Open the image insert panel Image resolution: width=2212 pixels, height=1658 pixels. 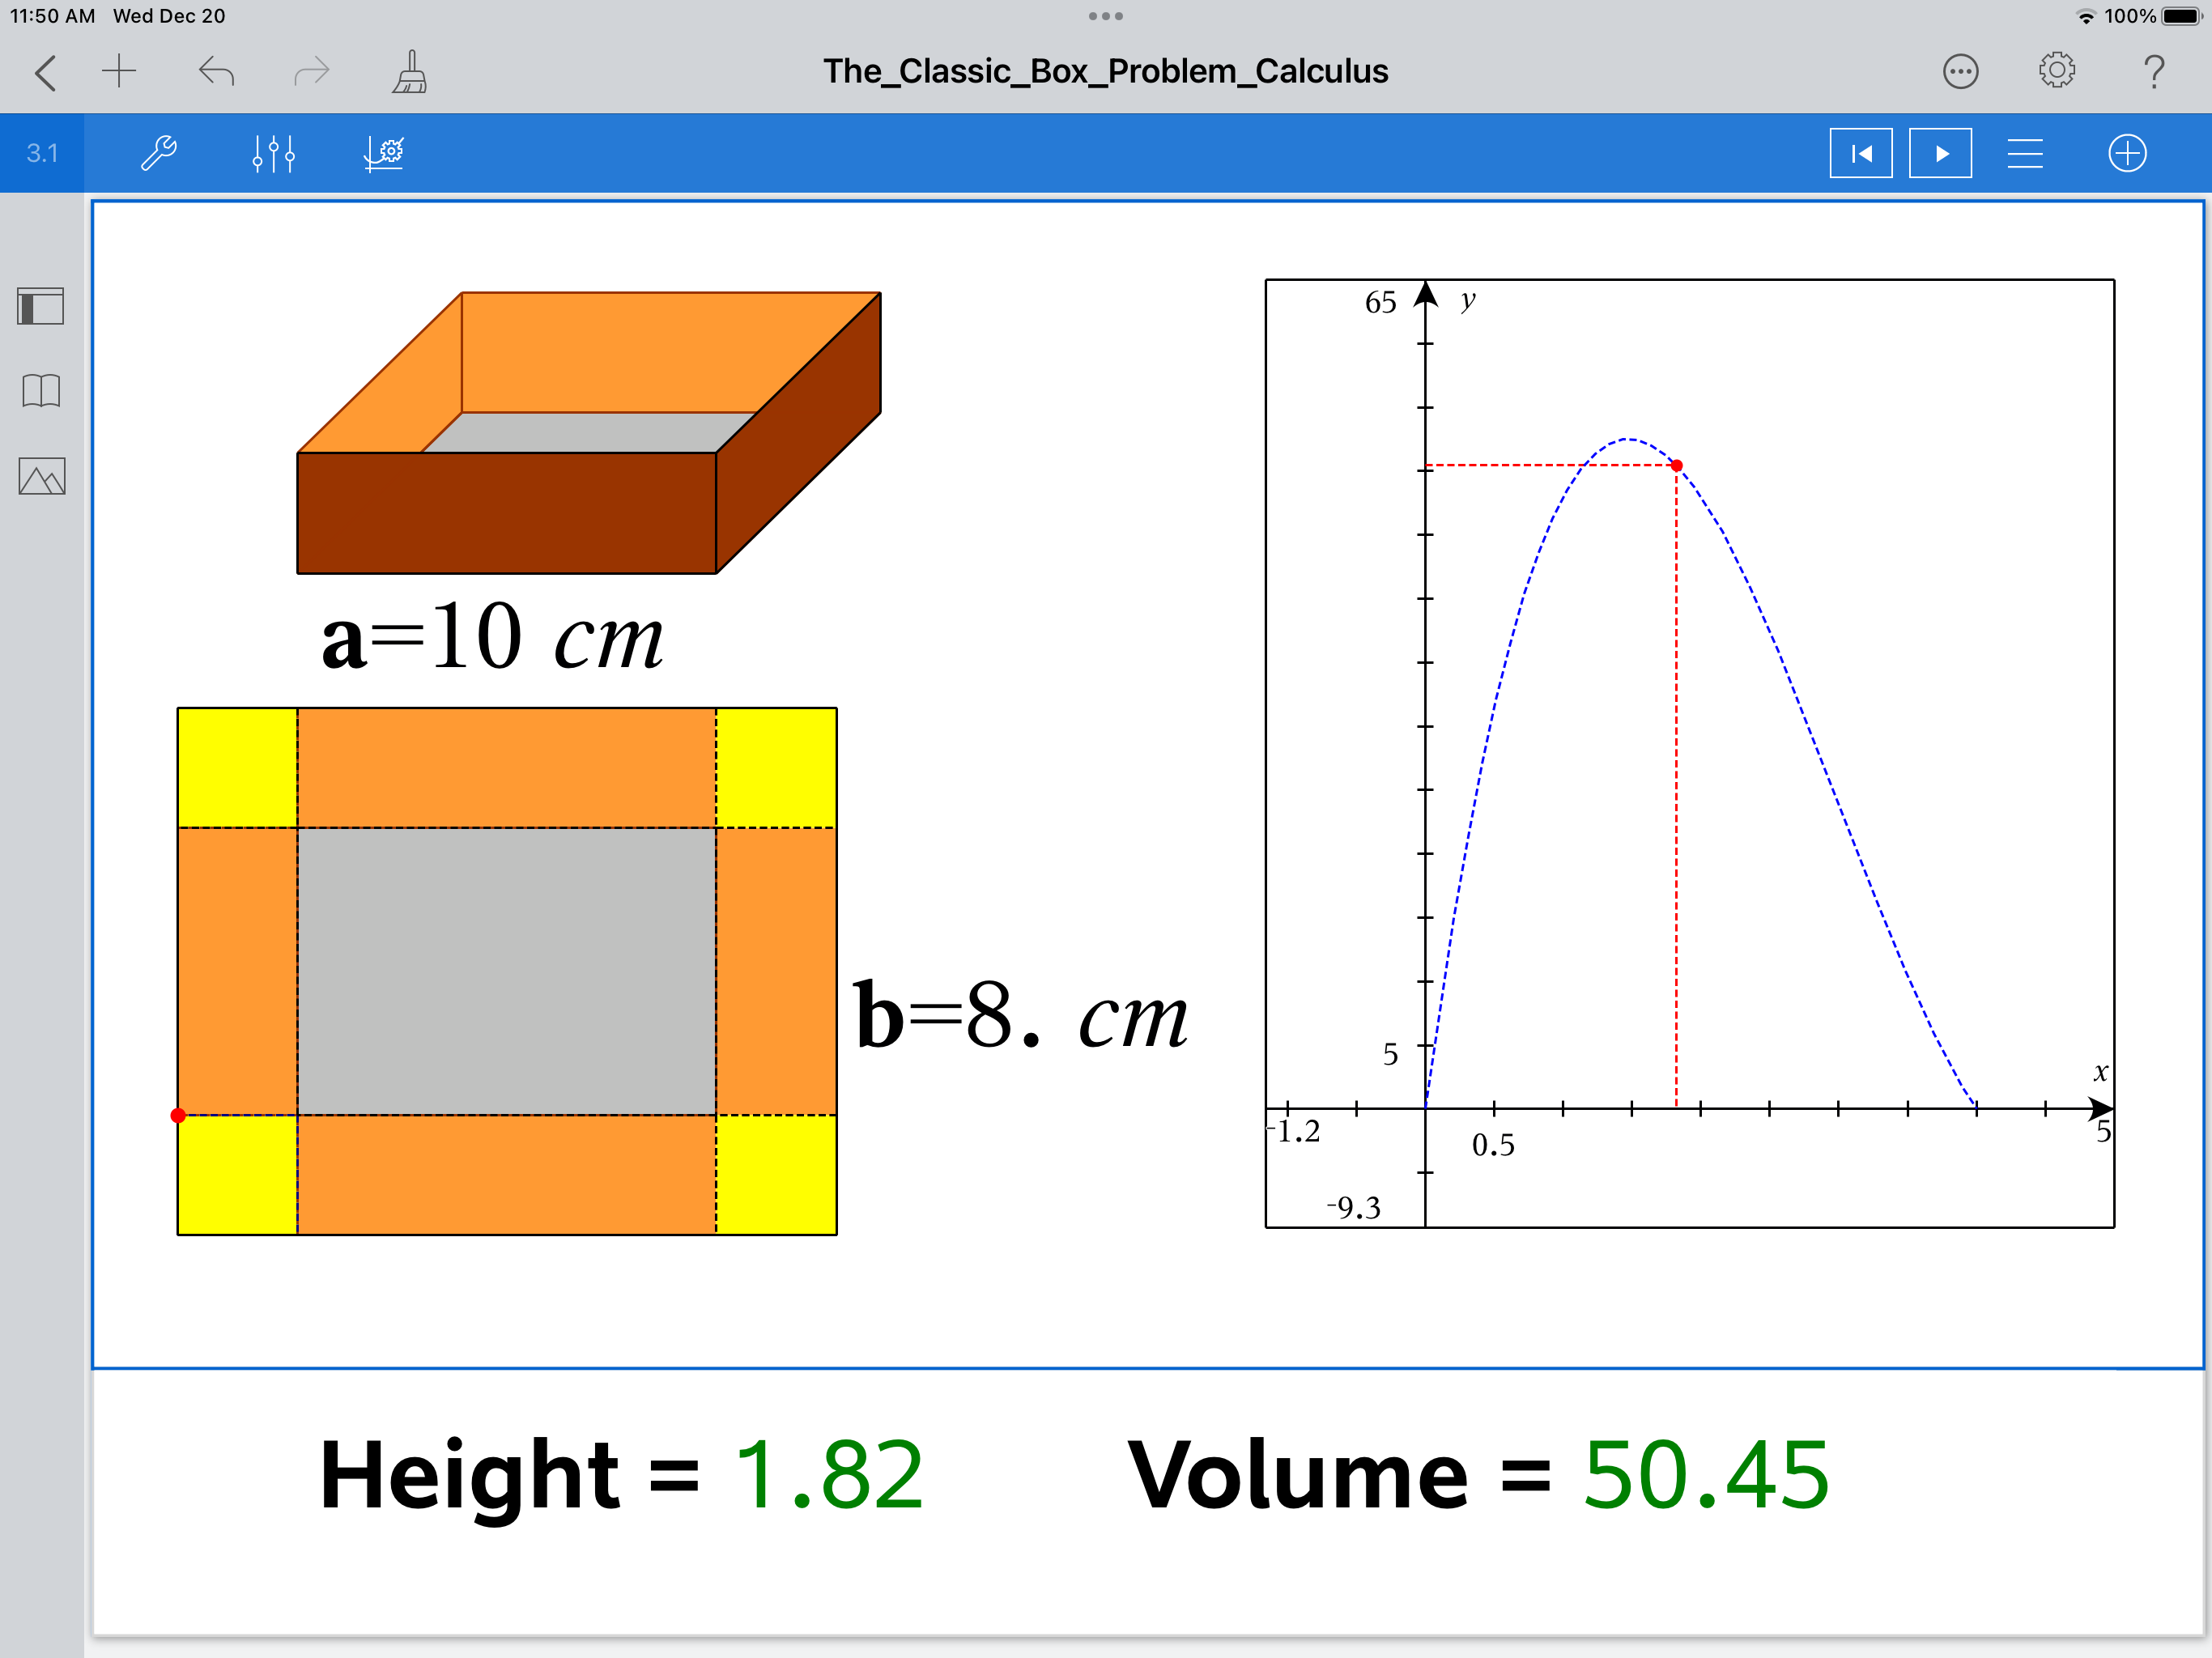click(41, 476)
